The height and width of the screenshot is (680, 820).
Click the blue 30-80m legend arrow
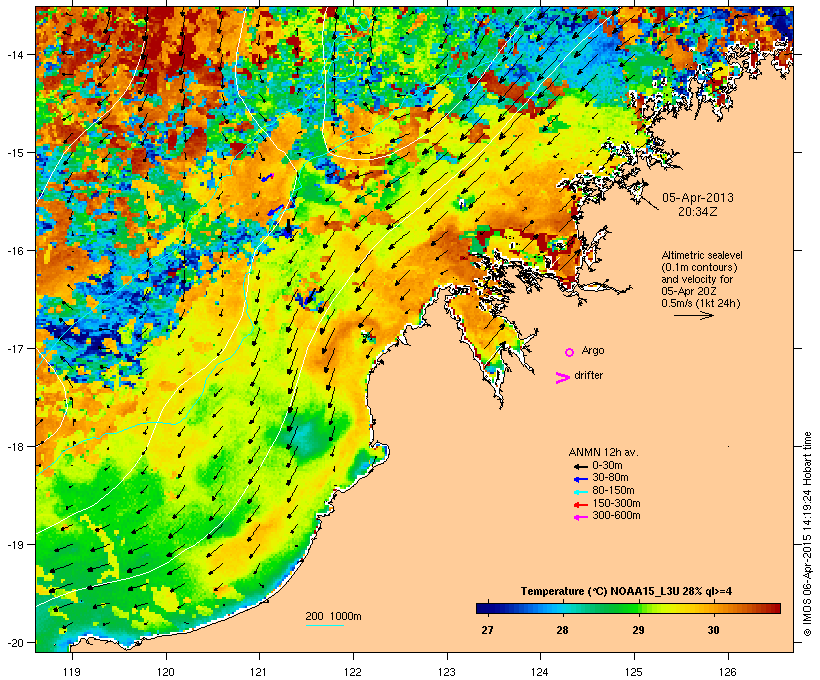pos(581,479)
